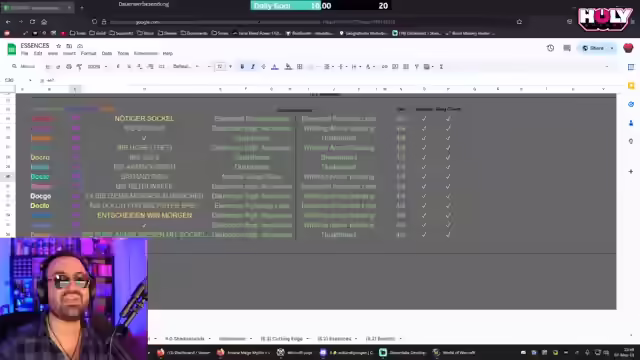Open version history clock icon
Viewport: 640px width, 360px height.
[x=550, y=48]
